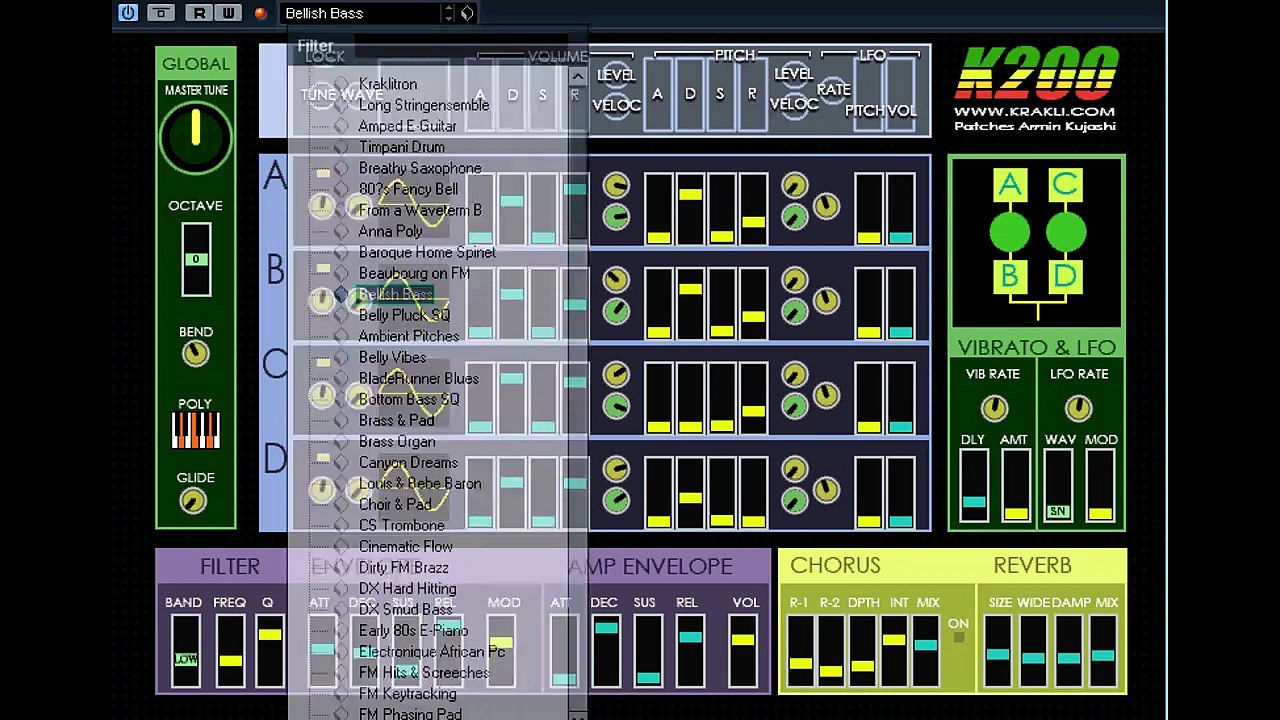
Task: Adjust vibrato DLY slider
Action: (973, 486)
